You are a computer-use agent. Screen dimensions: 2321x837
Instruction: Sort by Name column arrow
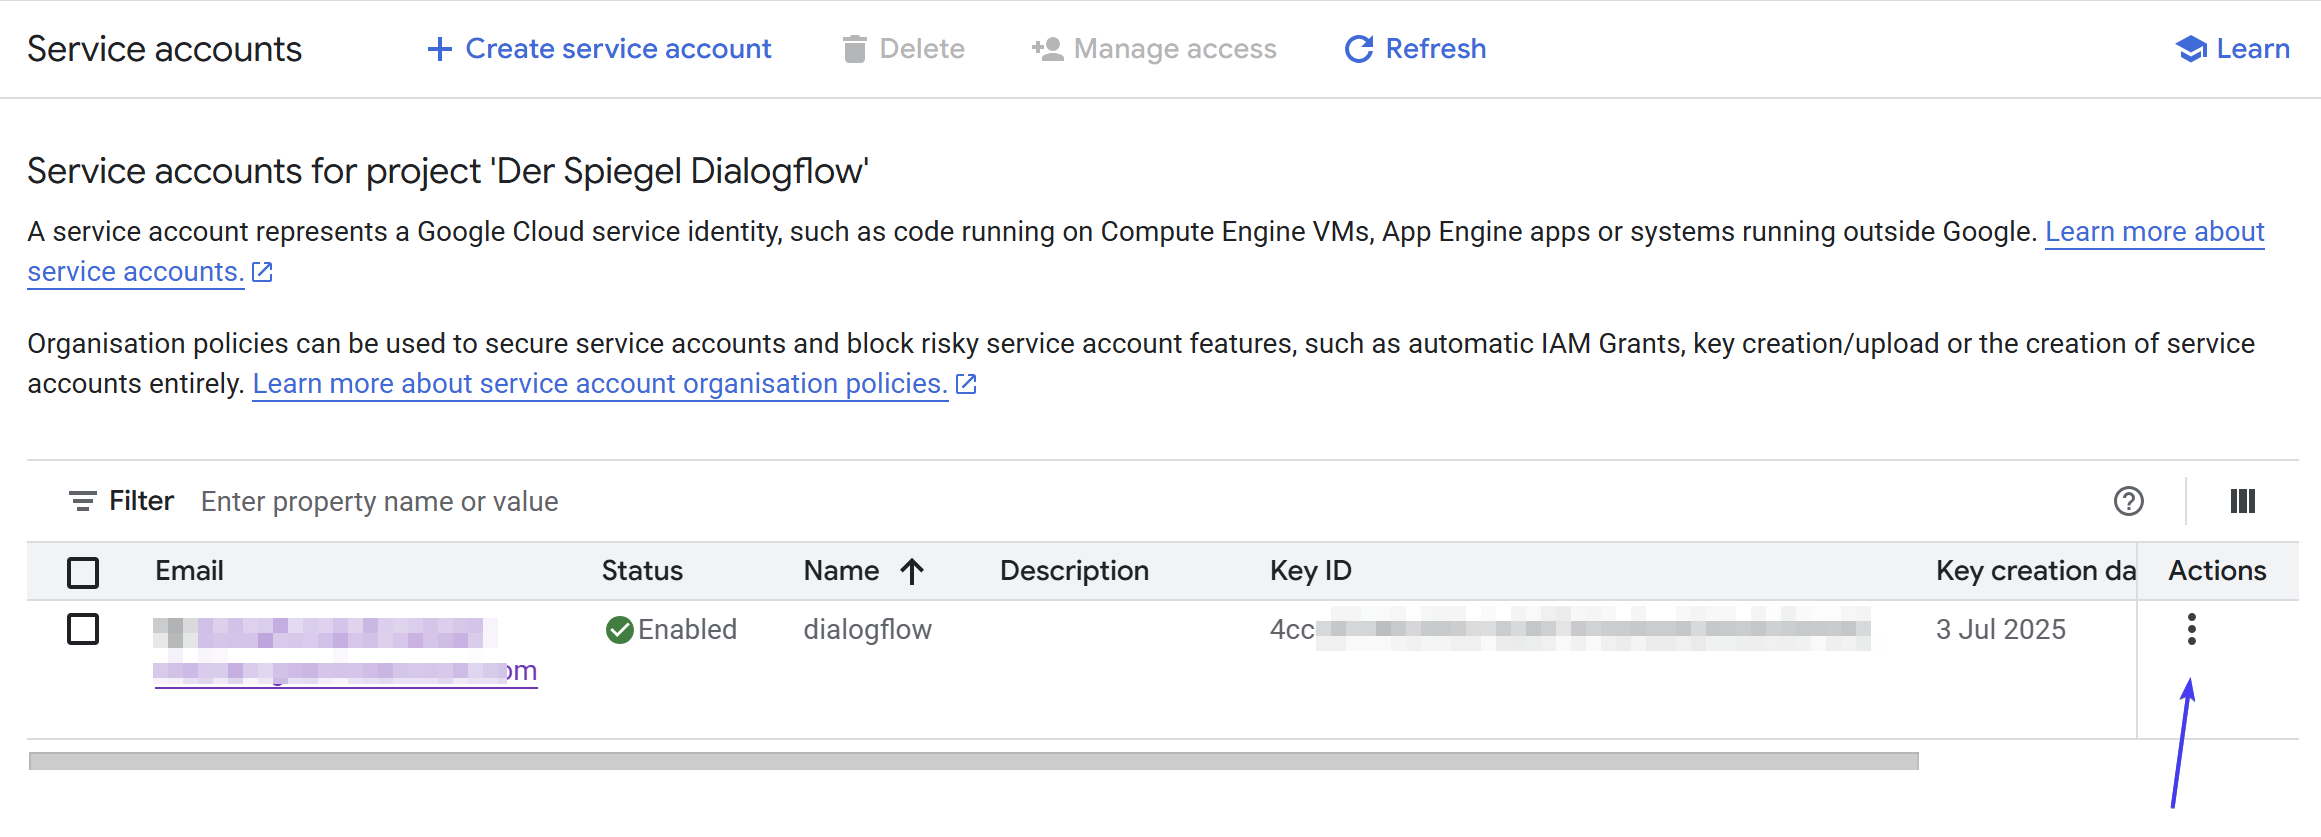[912, 571]
